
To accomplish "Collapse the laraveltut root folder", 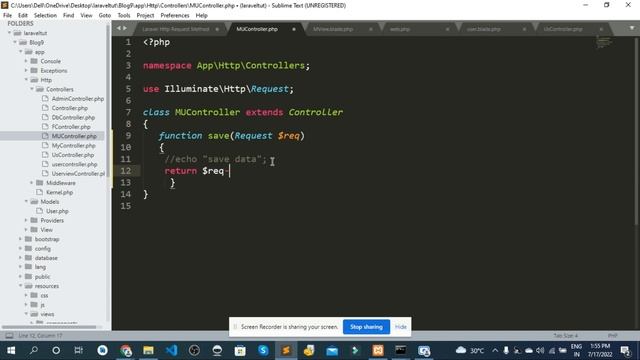I will pyautogui.click(x=9, y=33).
